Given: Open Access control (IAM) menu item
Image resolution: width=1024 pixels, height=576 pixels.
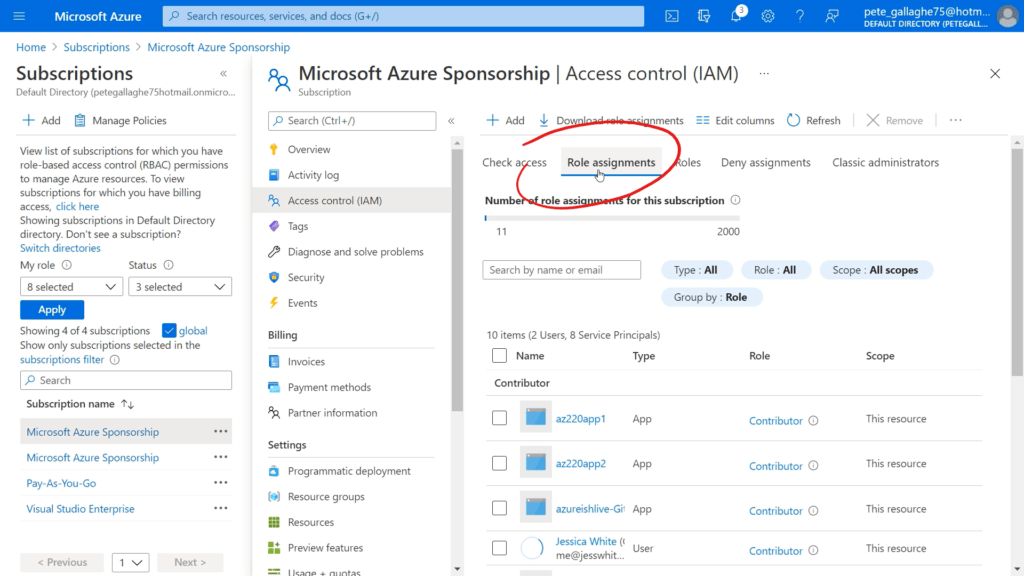Looking at the screenshot, I should click(x=351, y=200).
